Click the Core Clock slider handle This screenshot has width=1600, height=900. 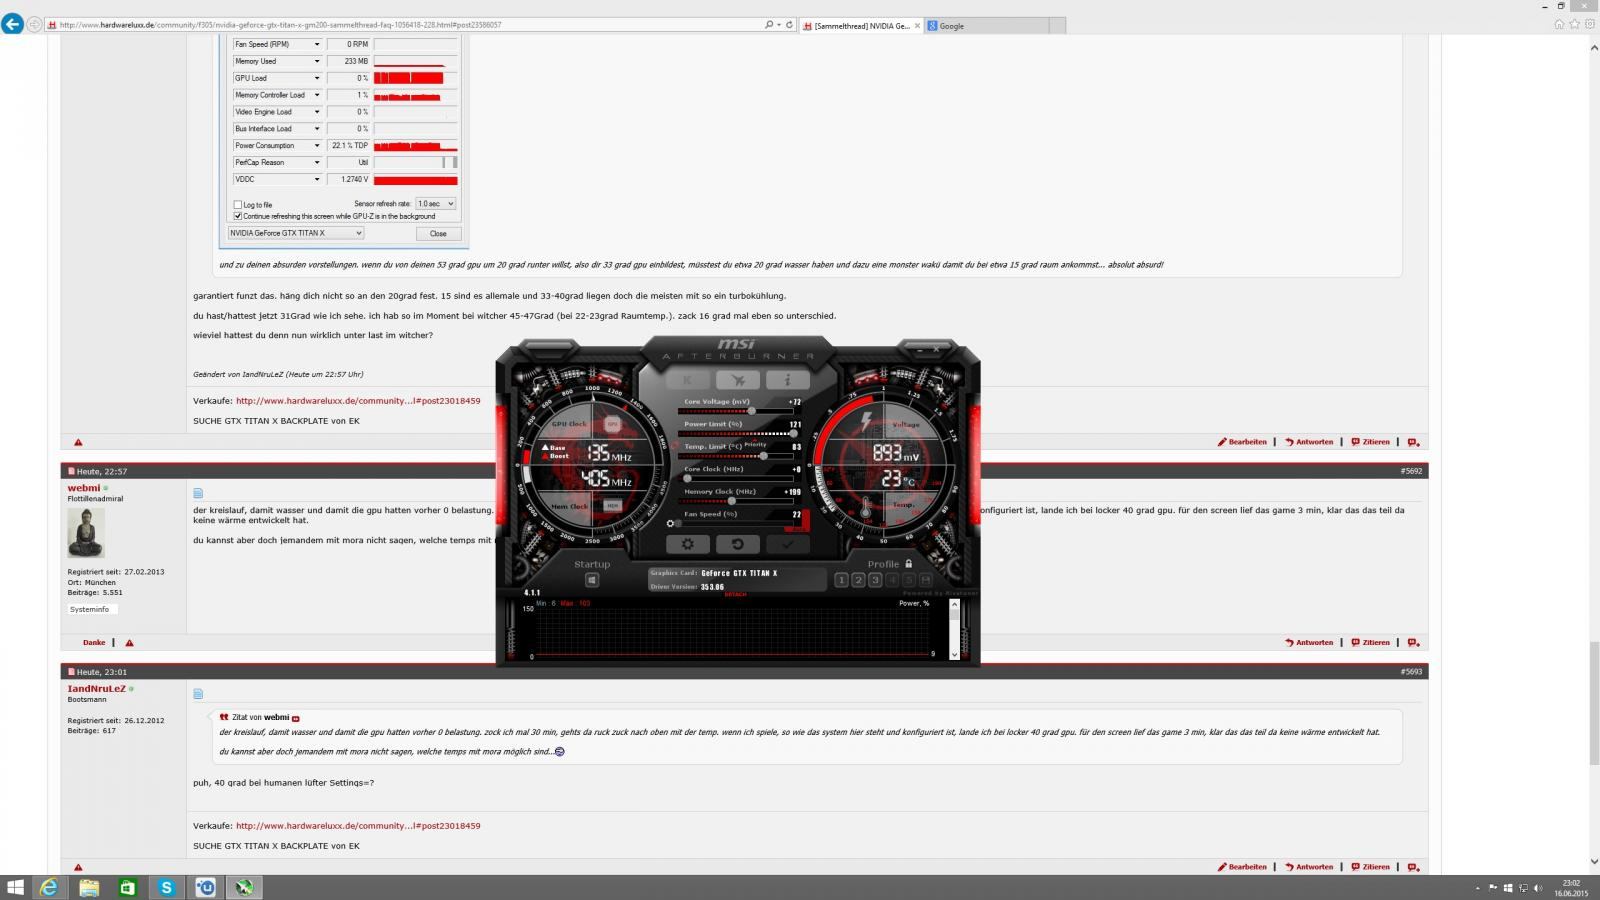click(x=687, y=478)
